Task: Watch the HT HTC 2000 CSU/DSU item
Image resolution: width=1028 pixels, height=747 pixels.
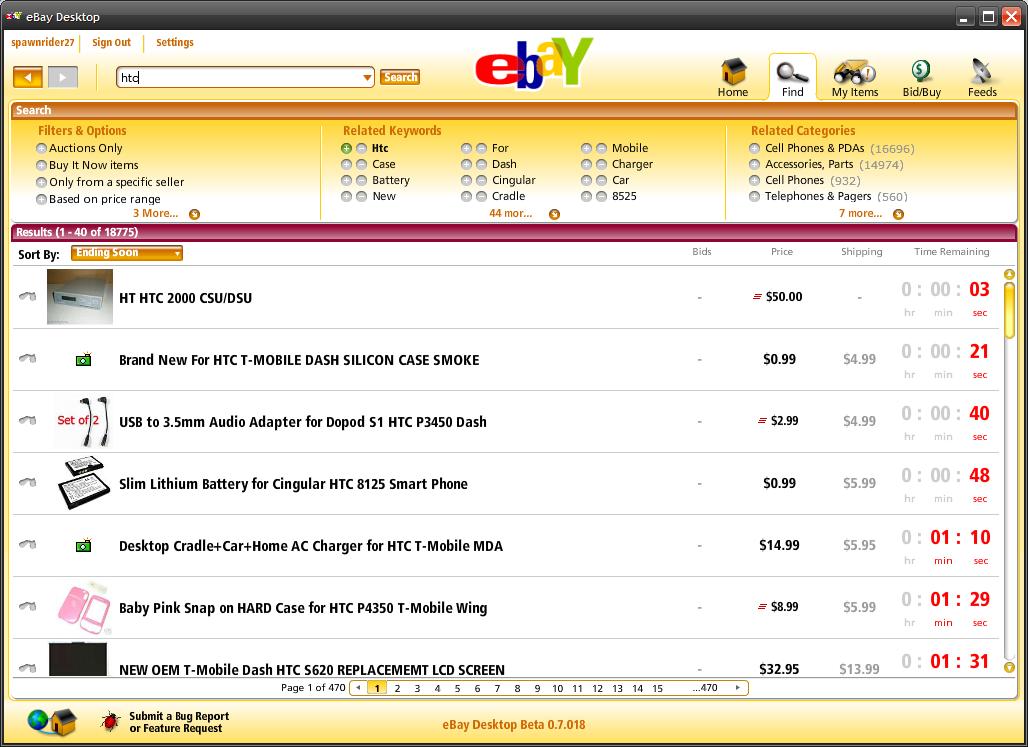Action: [28, 296]
